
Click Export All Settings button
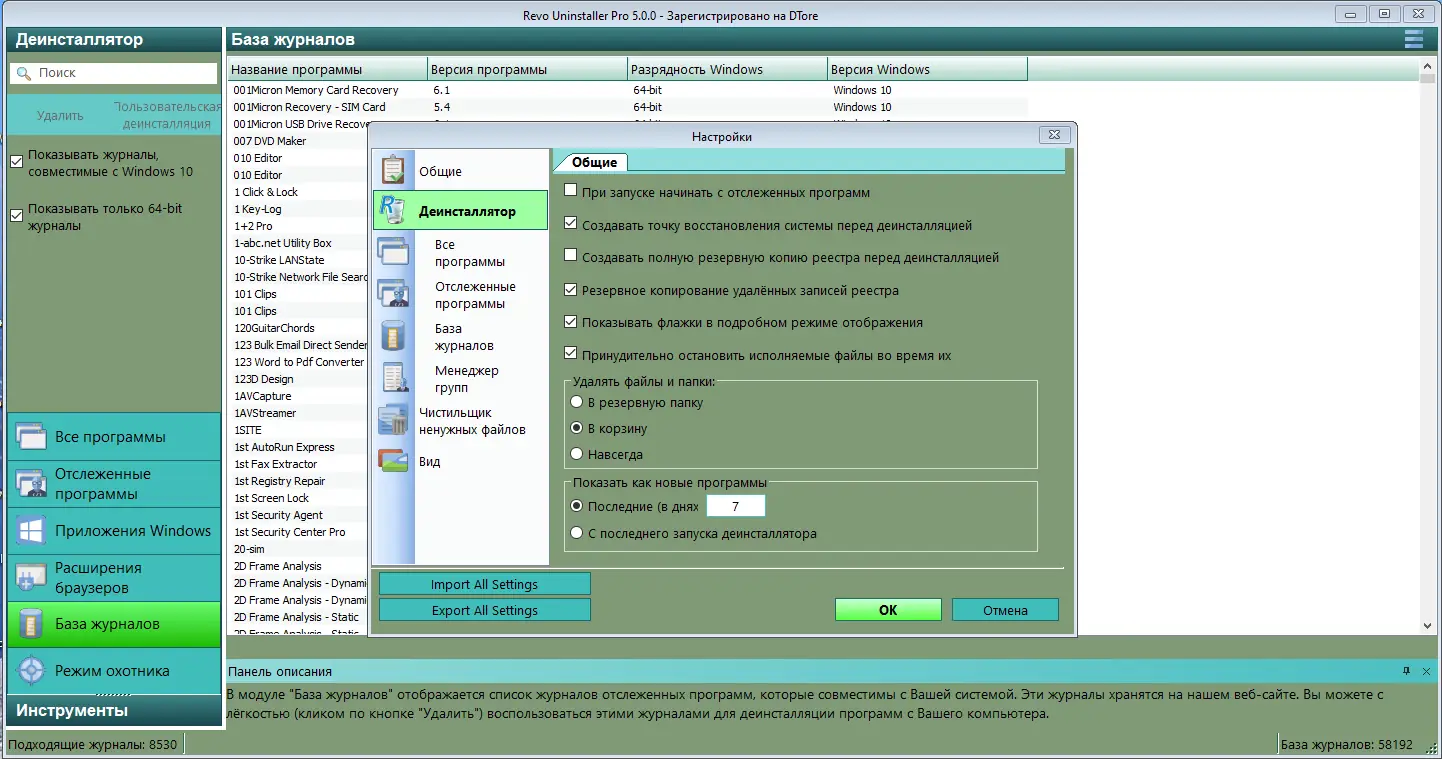click(x=485, y=610)
